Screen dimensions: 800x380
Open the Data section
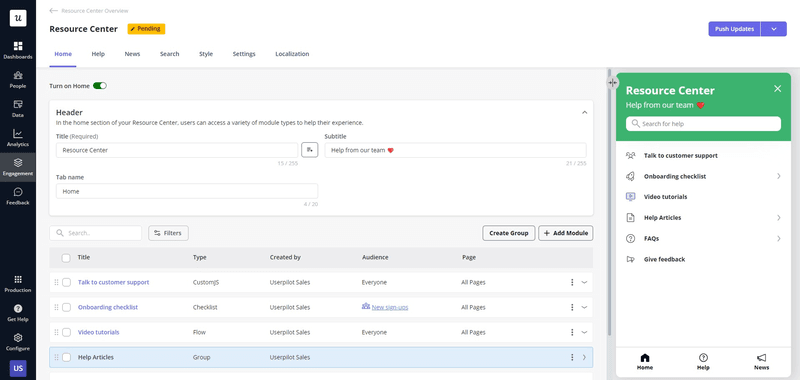point(18,109)
